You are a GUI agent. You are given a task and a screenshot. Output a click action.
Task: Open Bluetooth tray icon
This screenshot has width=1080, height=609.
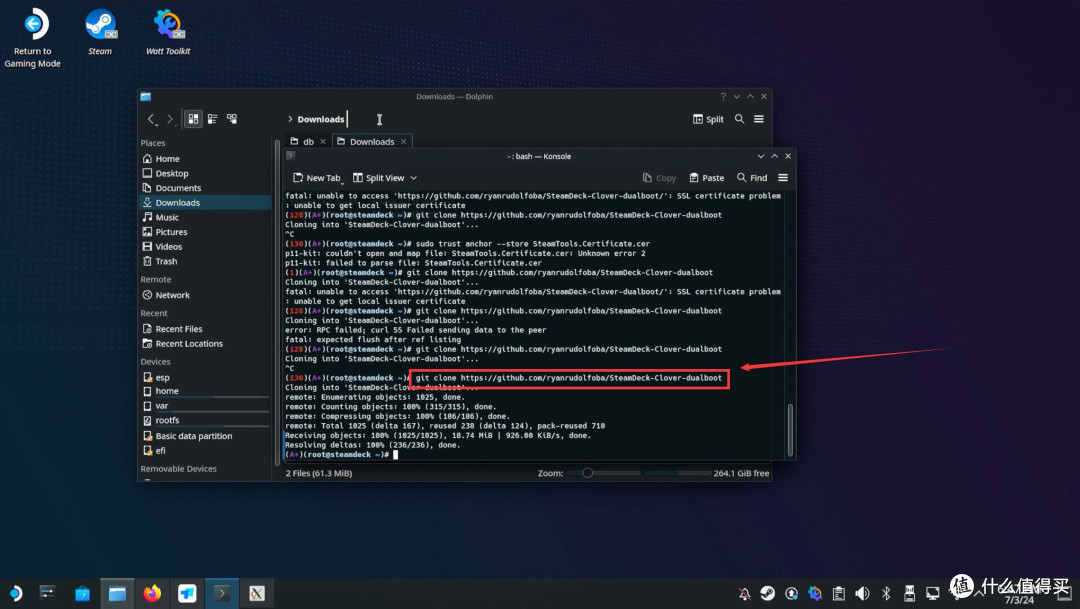(886, 593)
